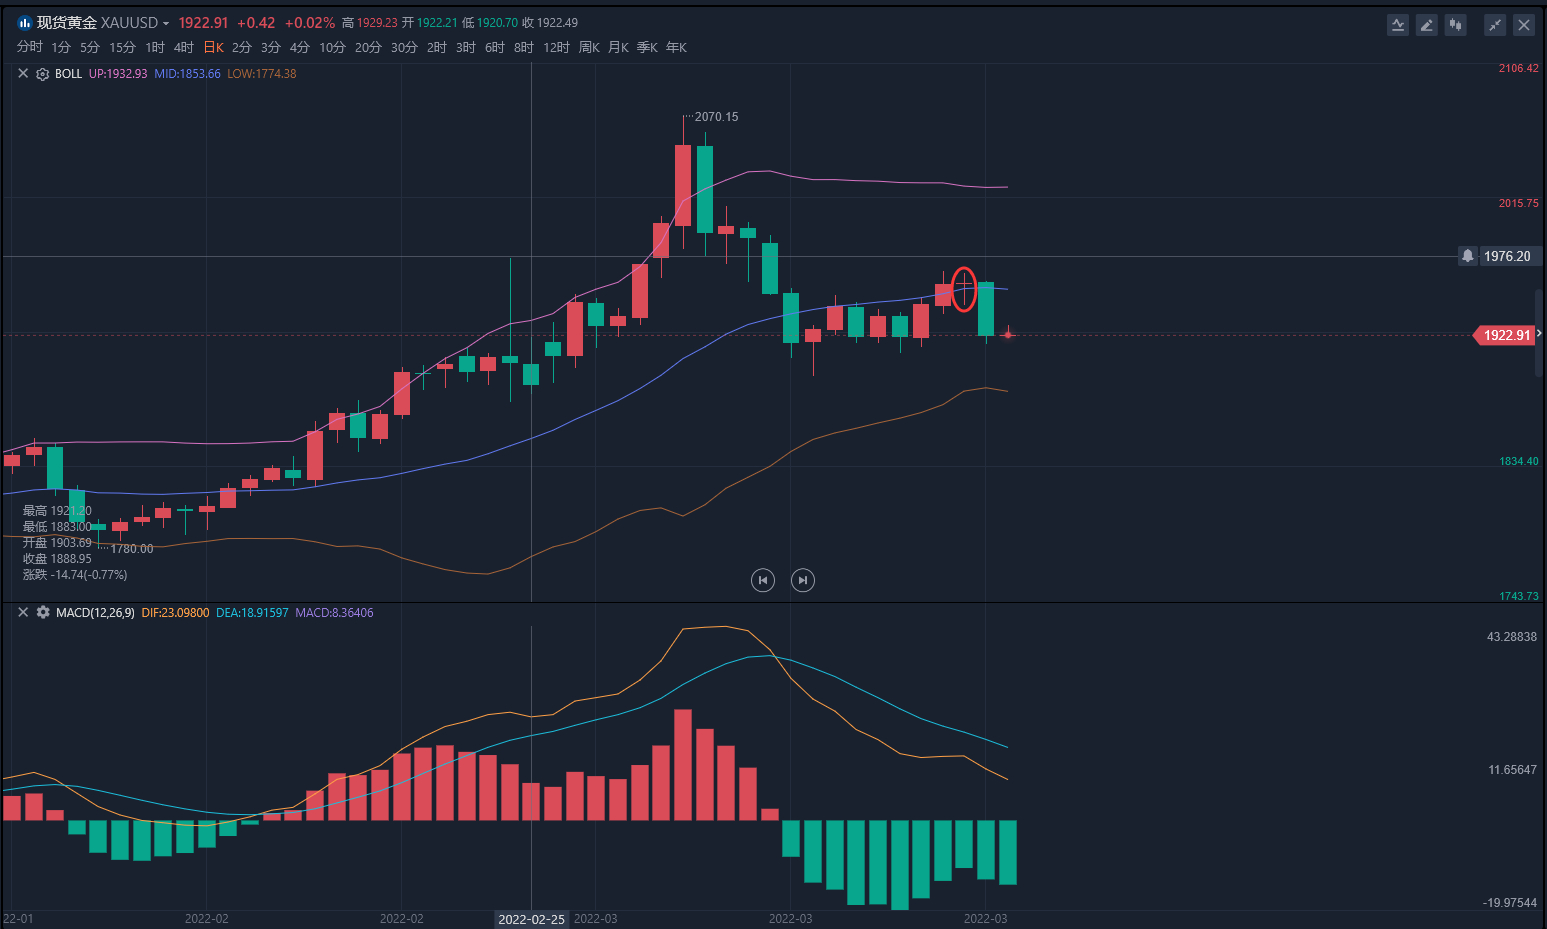Click the MACD(12,26,9) indicator label
Viewport: 1547px width, 929px height.
coord(95,612)
